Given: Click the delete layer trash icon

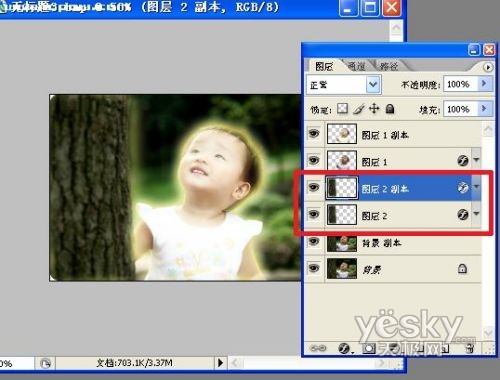Looking at the screenshot, I should 470,349.
